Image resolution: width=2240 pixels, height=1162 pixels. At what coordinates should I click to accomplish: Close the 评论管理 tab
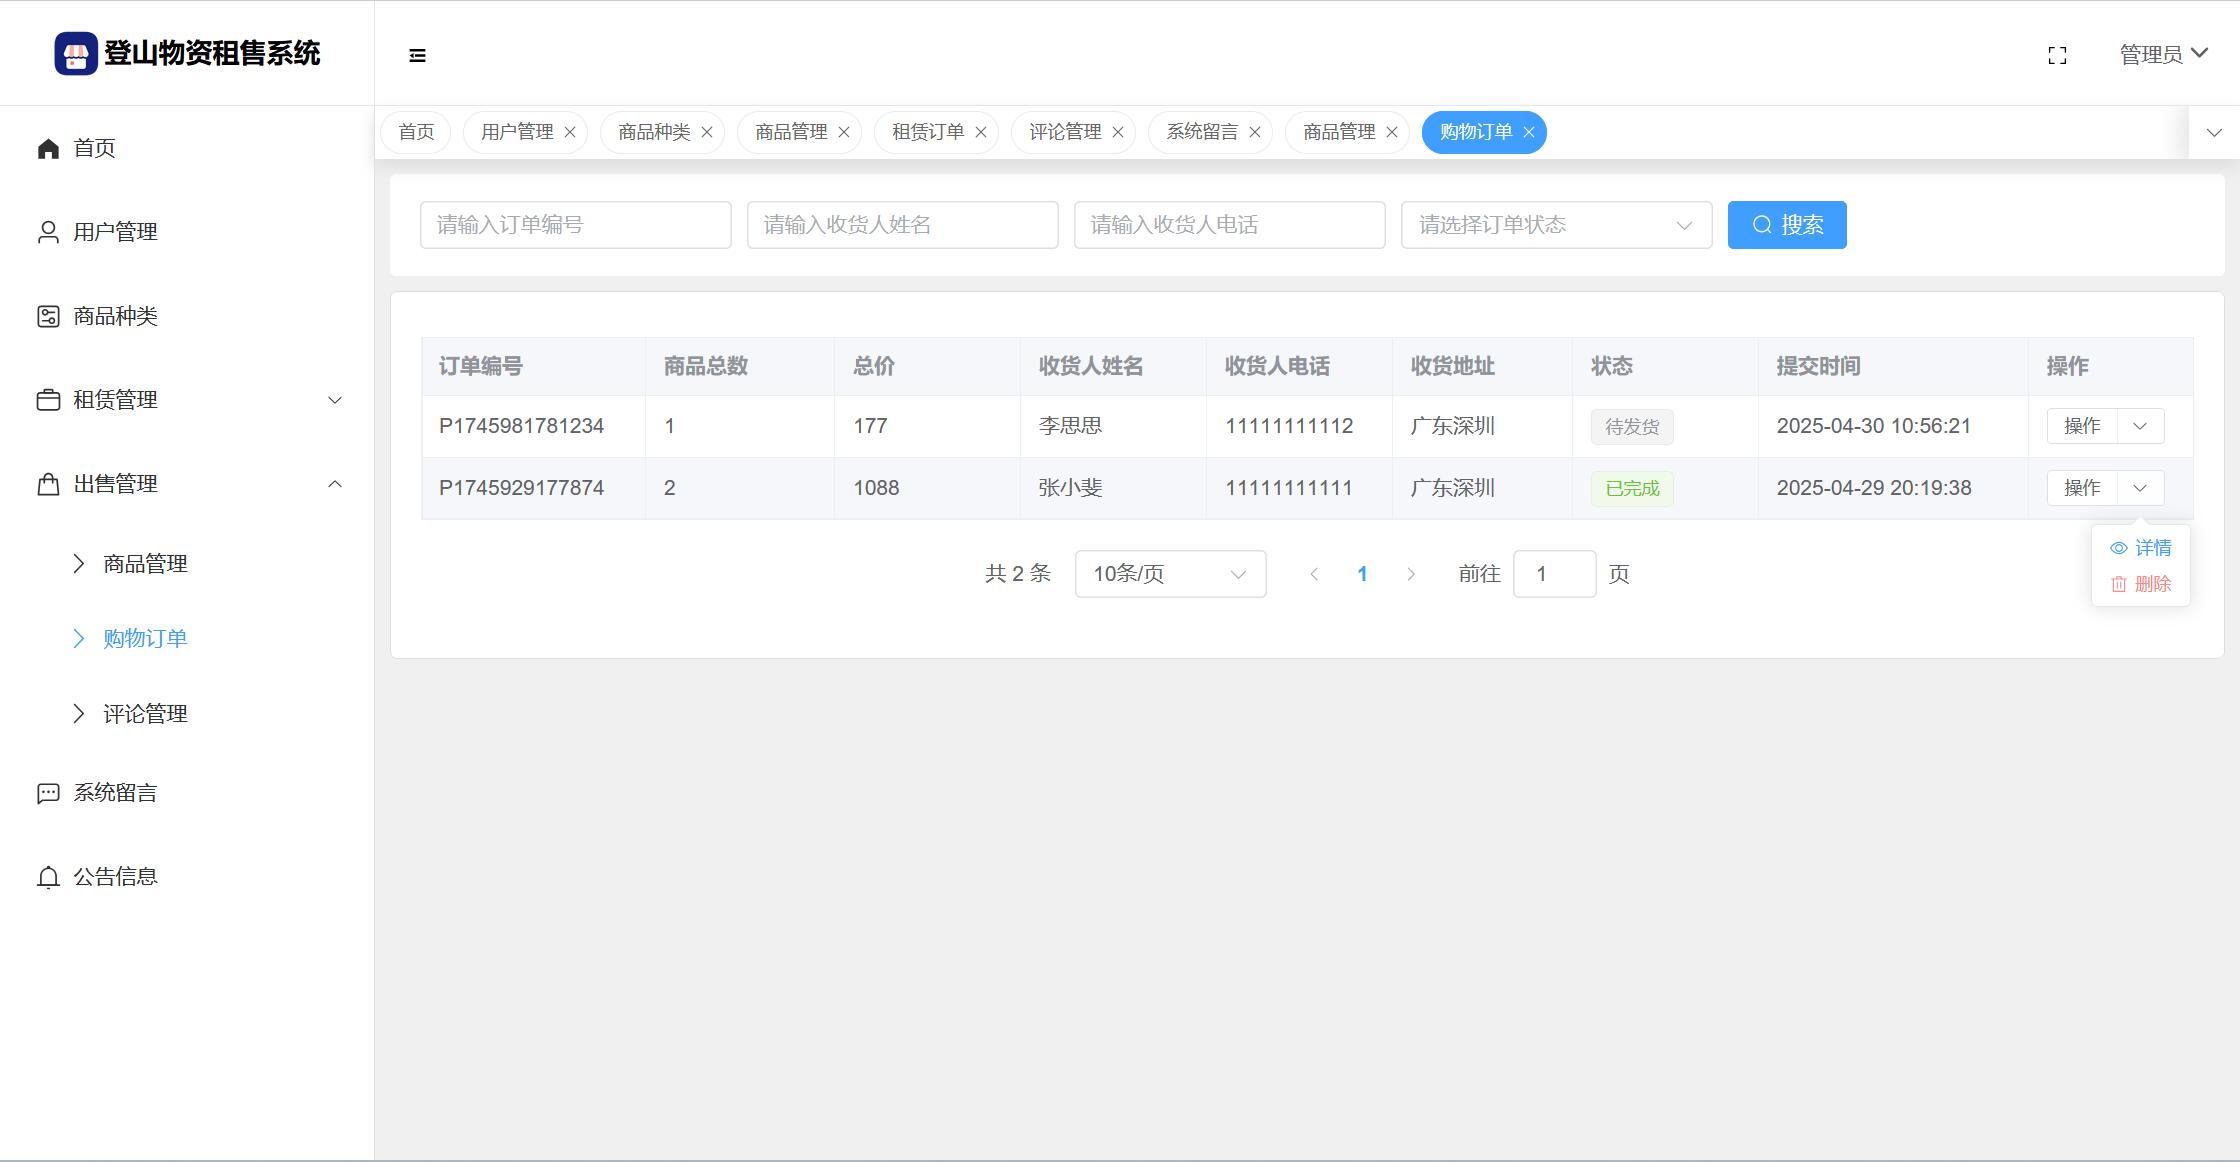pos(1118,132)
